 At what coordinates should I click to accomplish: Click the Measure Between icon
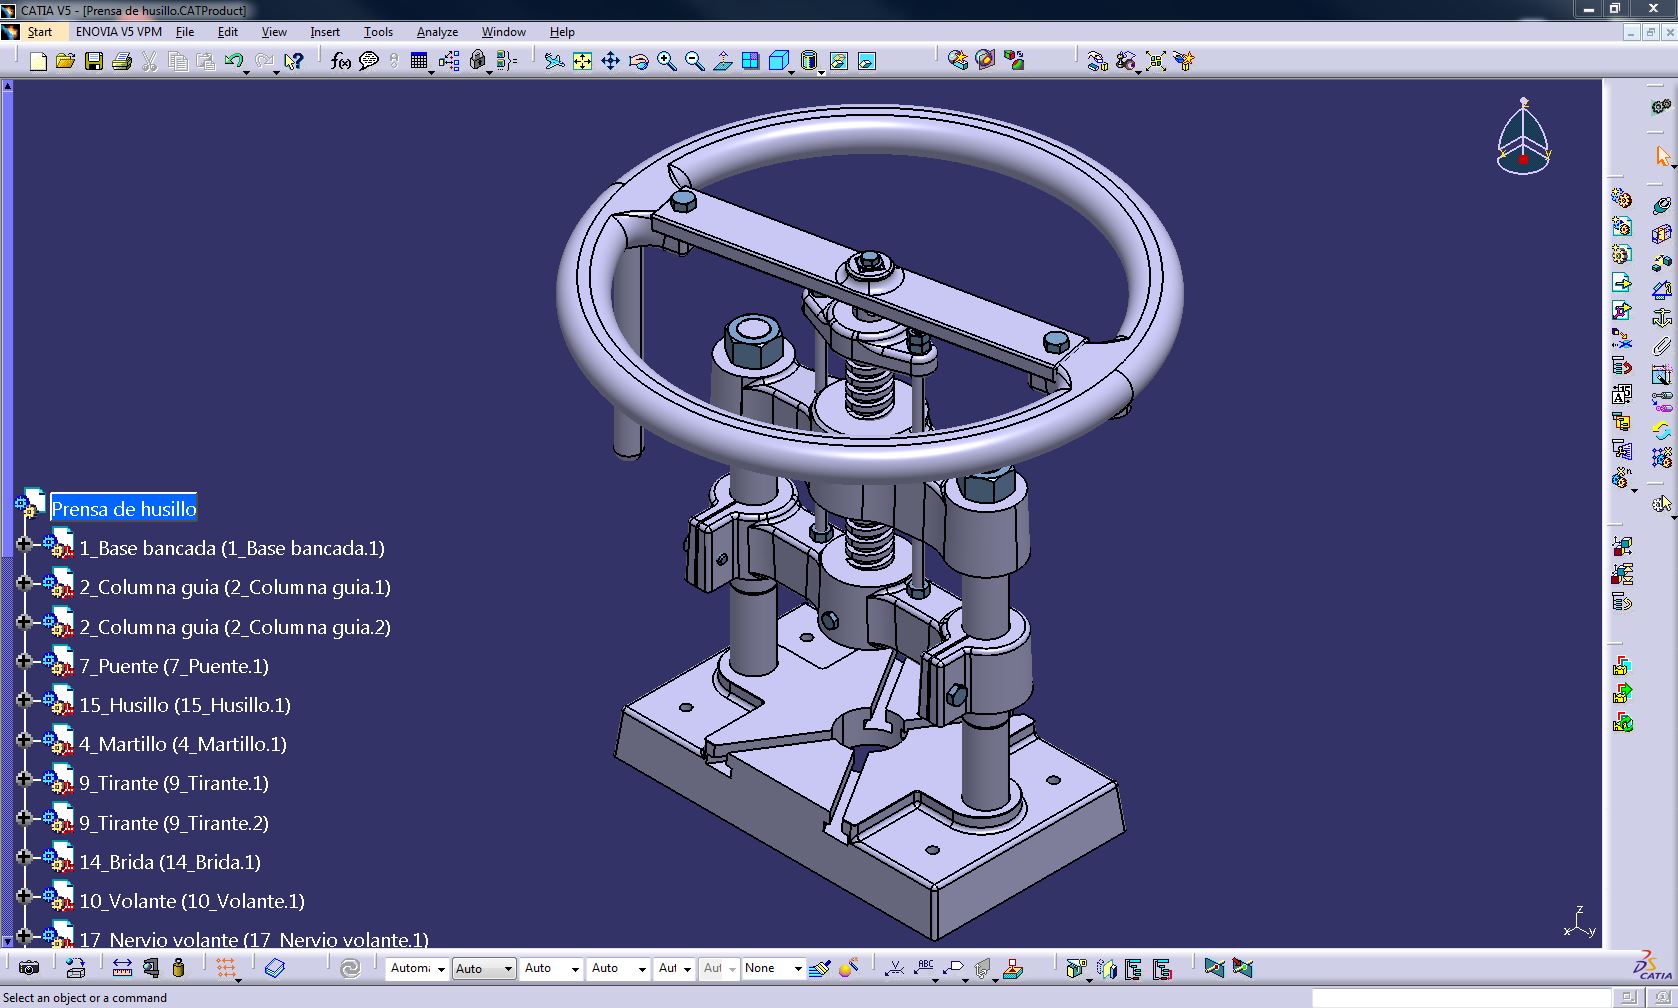click(122, 968)
